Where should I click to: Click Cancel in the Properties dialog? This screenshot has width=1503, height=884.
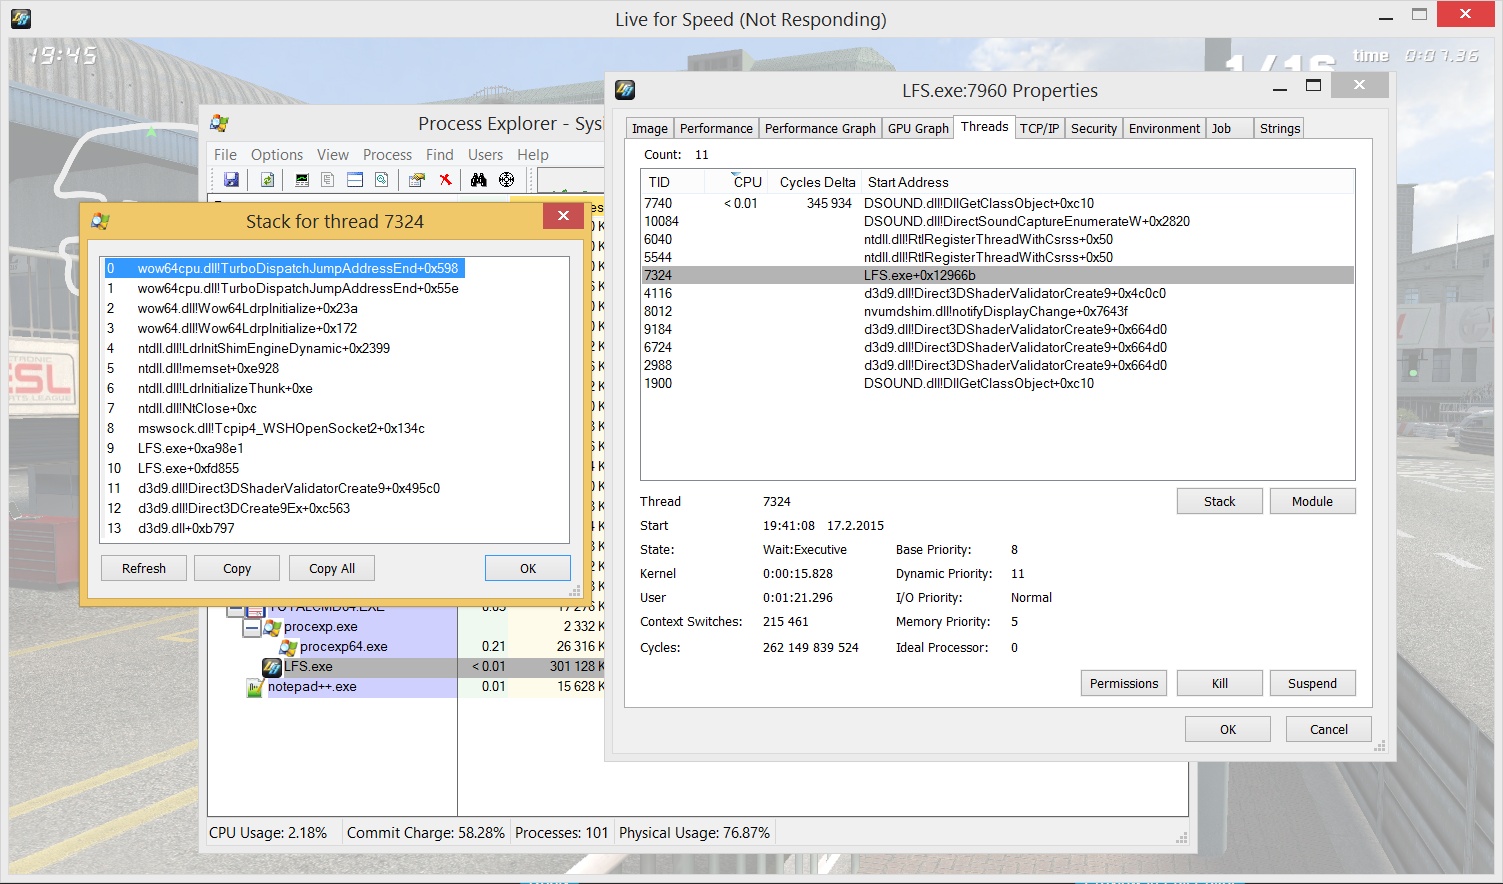click(1329, 729)
